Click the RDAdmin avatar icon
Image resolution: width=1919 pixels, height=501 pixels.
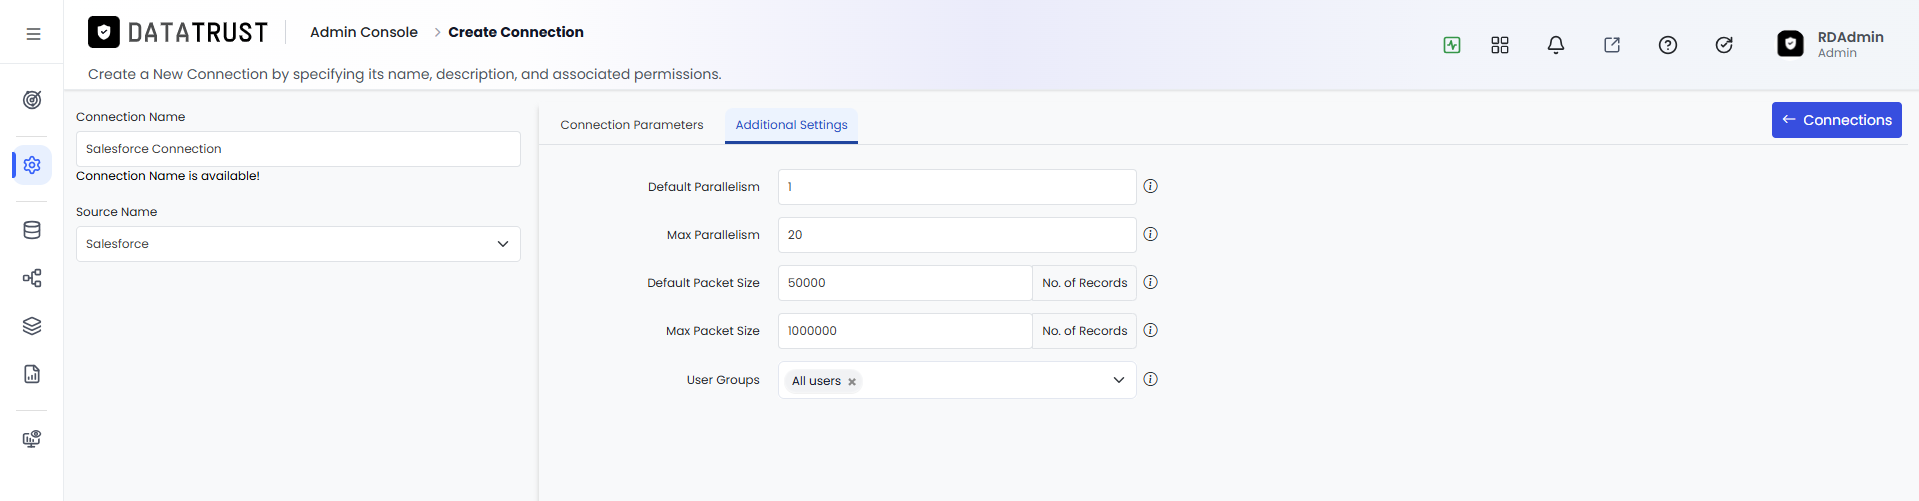[1790, 44]
